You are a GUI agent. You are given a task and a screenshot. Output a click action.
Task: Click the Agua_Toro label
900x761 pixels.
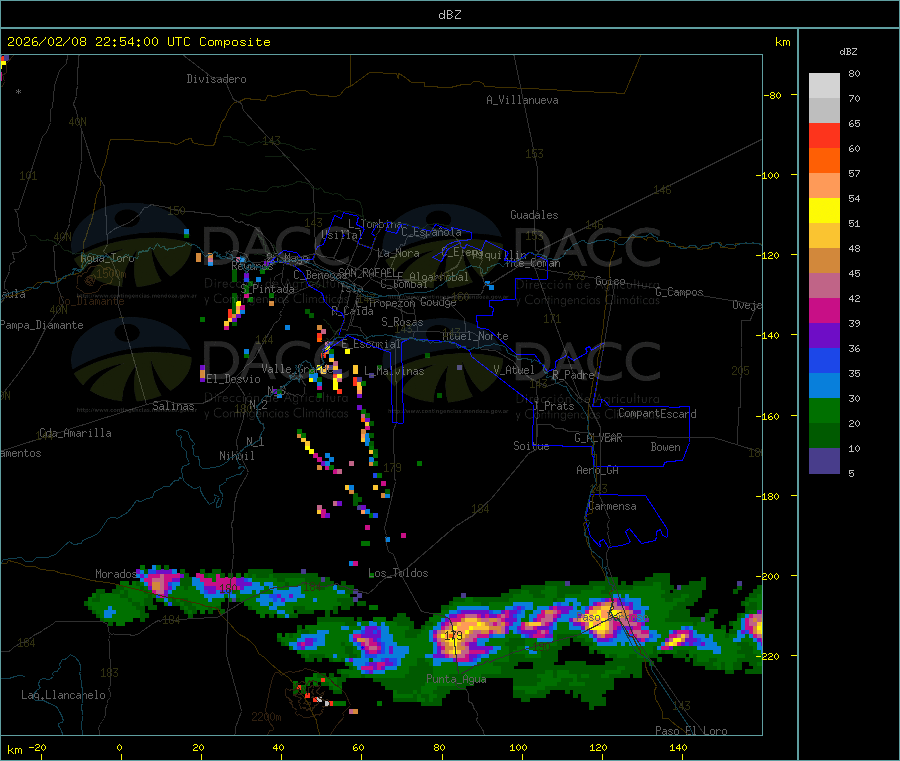click(x=107, y=258)
